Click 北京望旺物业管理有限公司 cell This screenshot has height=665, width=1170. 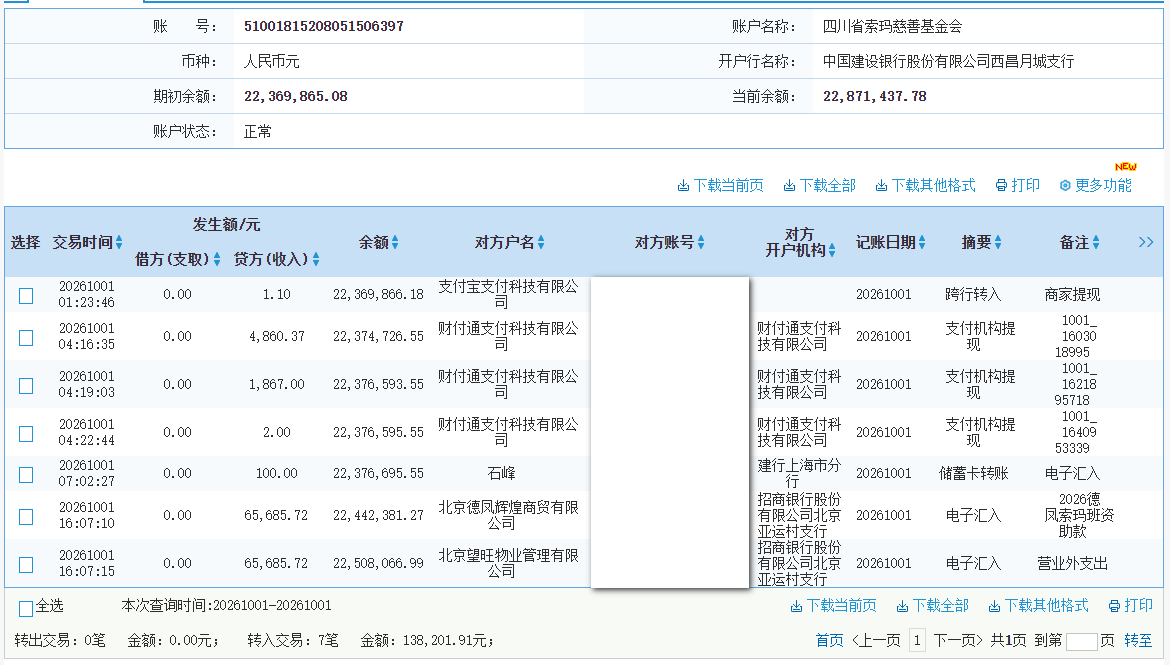click(x=508, y=563)
